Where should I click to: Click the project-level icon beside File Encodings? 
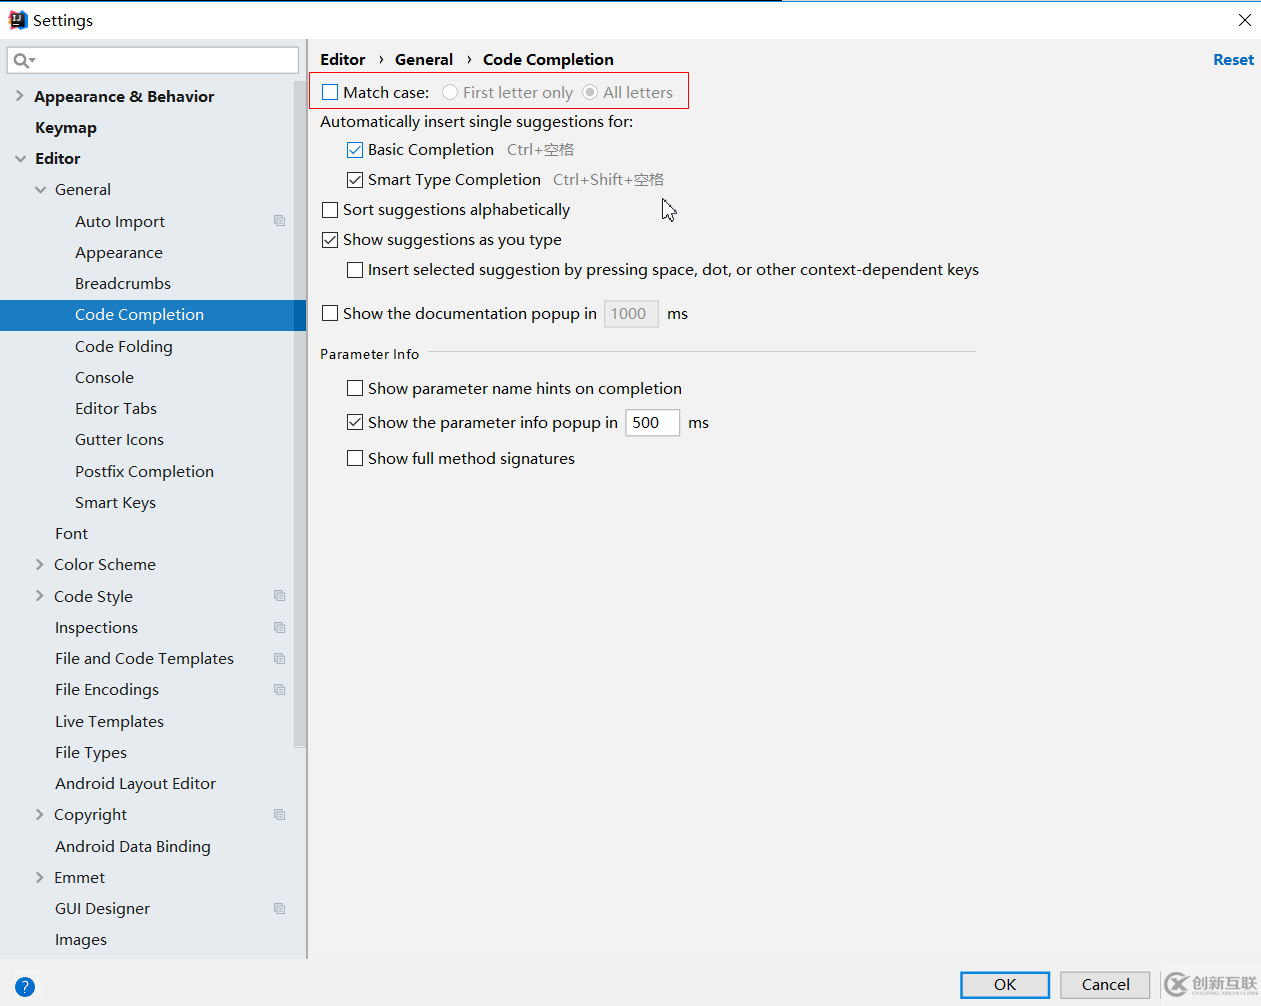pyautogui.click(x=280, y=690)
